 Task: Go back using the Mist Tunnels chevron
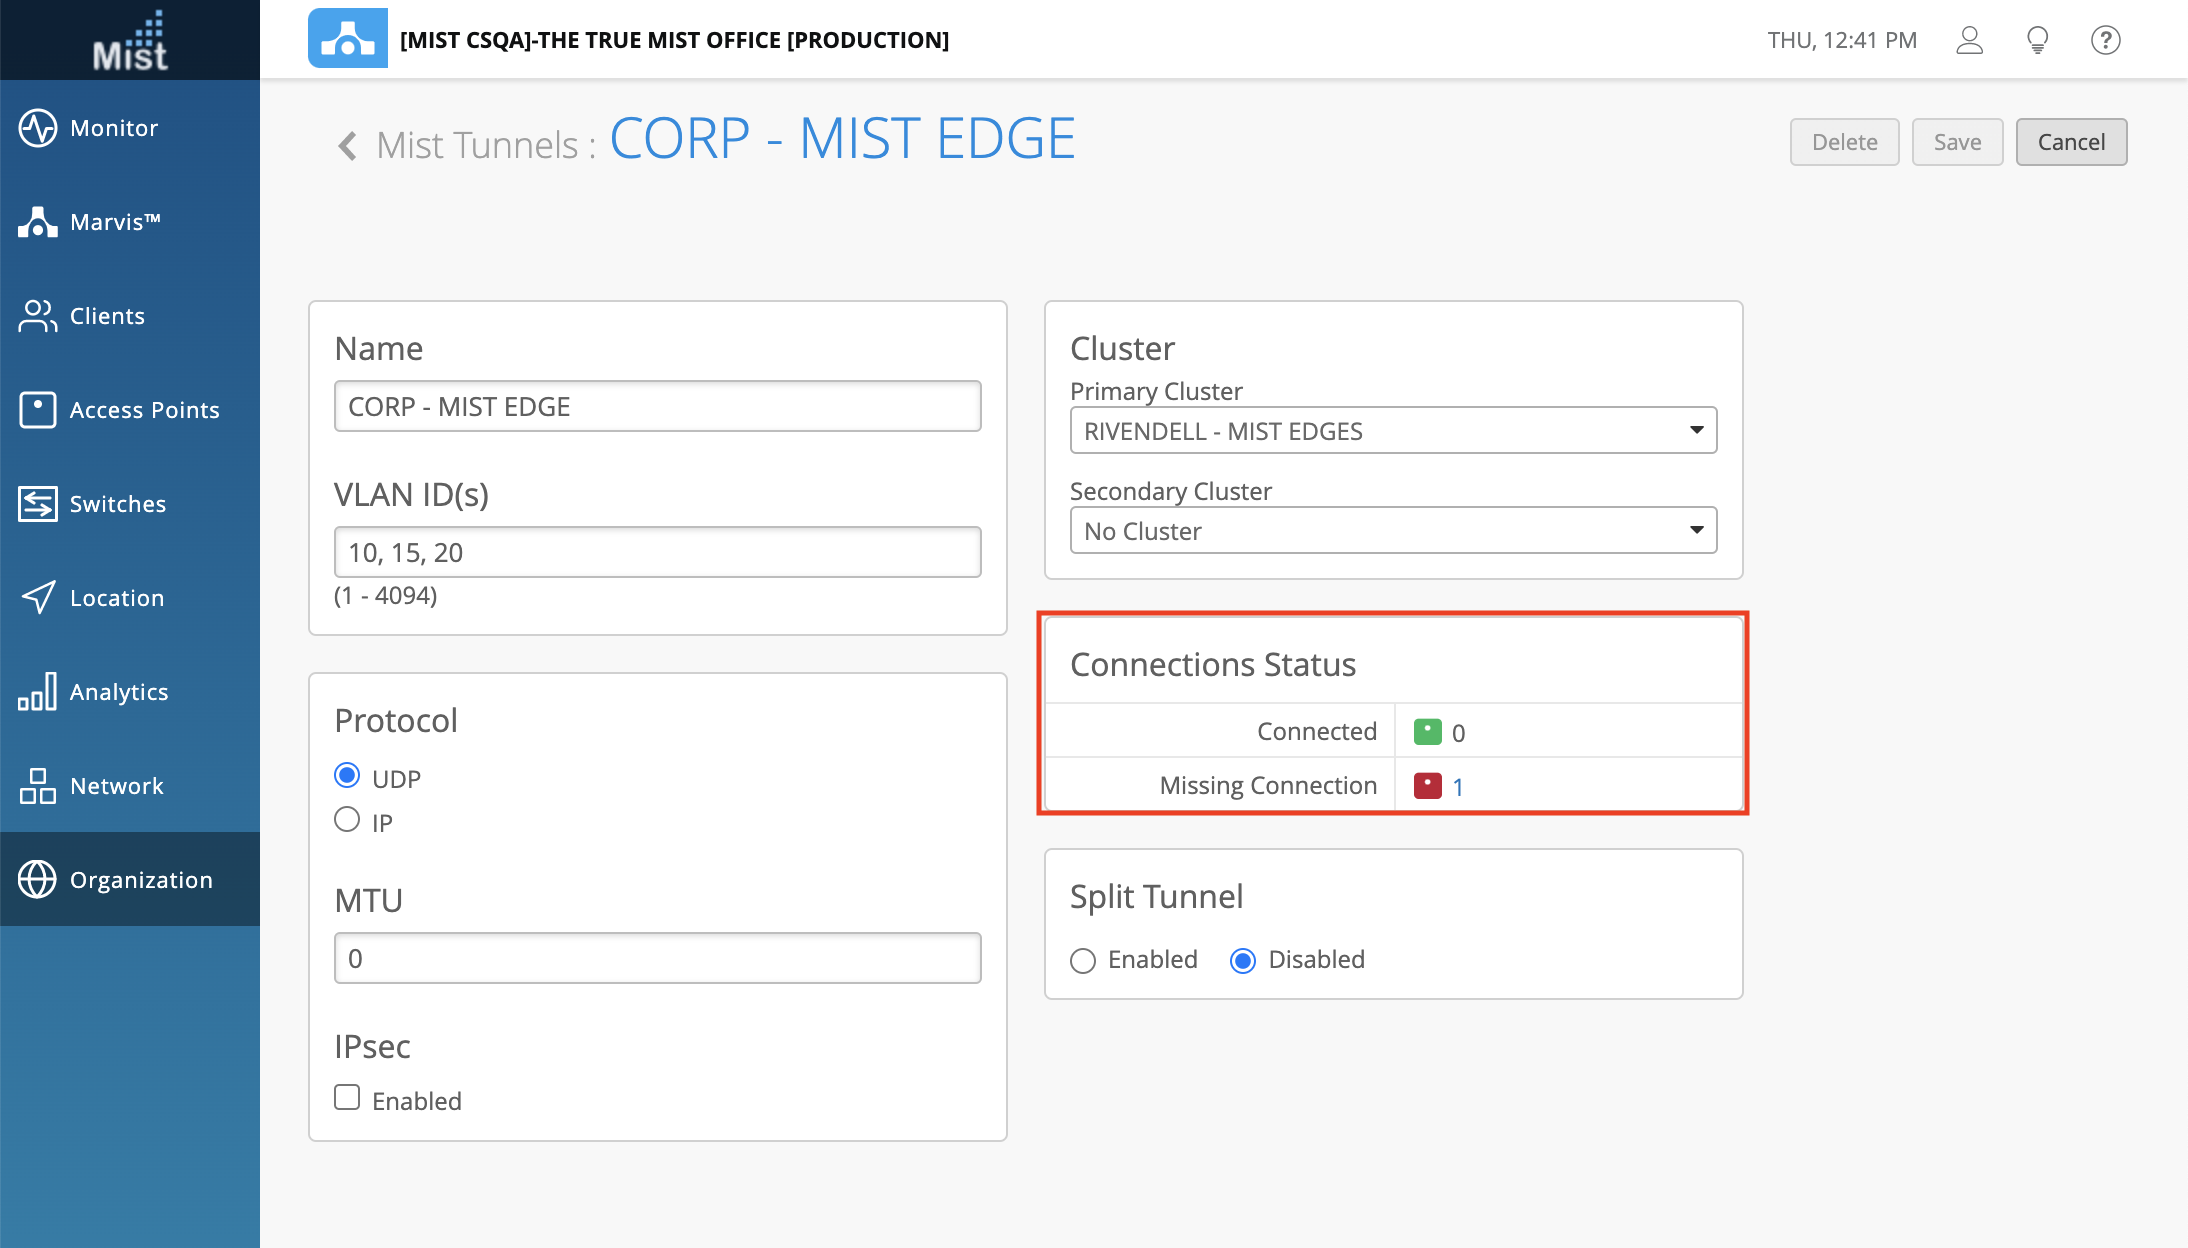pos(347,146)
